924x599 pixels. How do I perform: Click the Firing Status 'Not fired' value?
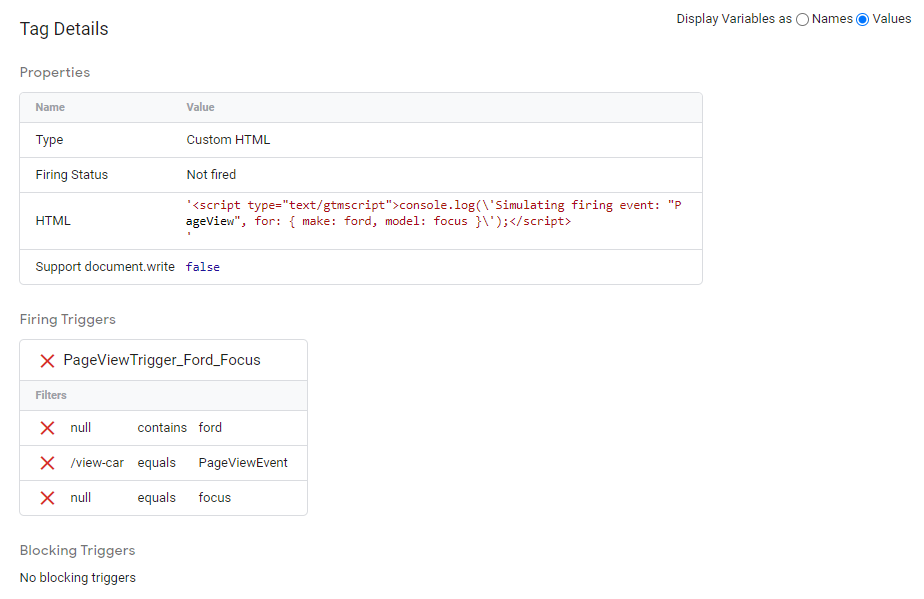click(211, 175)
